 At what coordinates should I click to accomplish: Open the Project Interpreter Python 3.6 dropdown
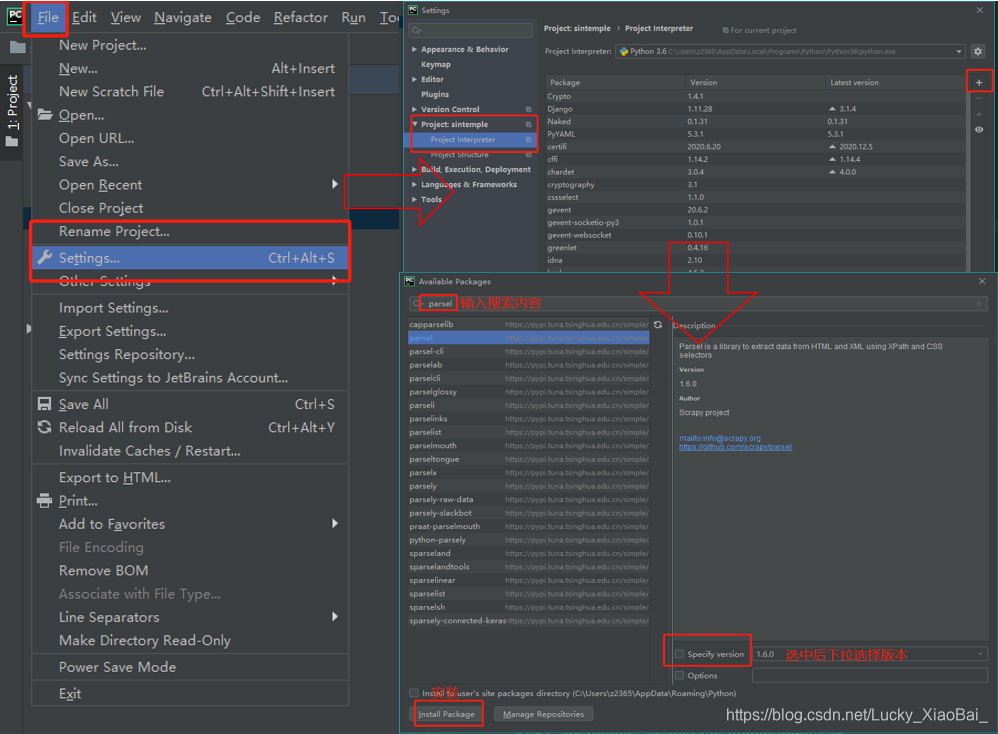tap(791, 52)
